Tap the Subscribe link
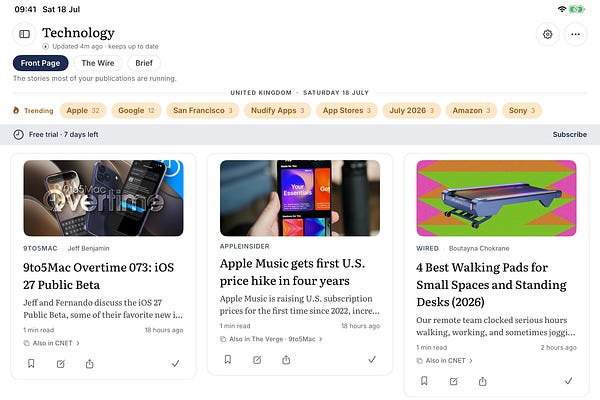 tap(569, 134)
